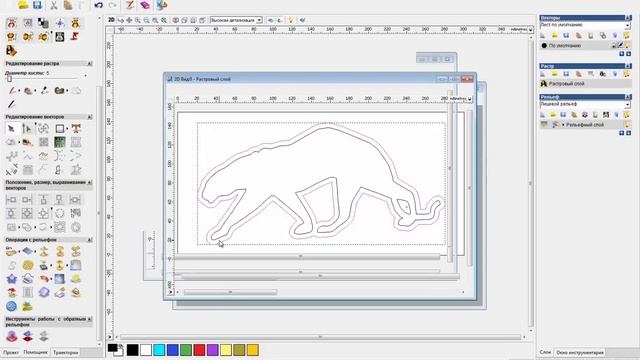This screenshot has width=640, height=360.
Task: Pick the cyan color swatch
Action: (159, 350)
